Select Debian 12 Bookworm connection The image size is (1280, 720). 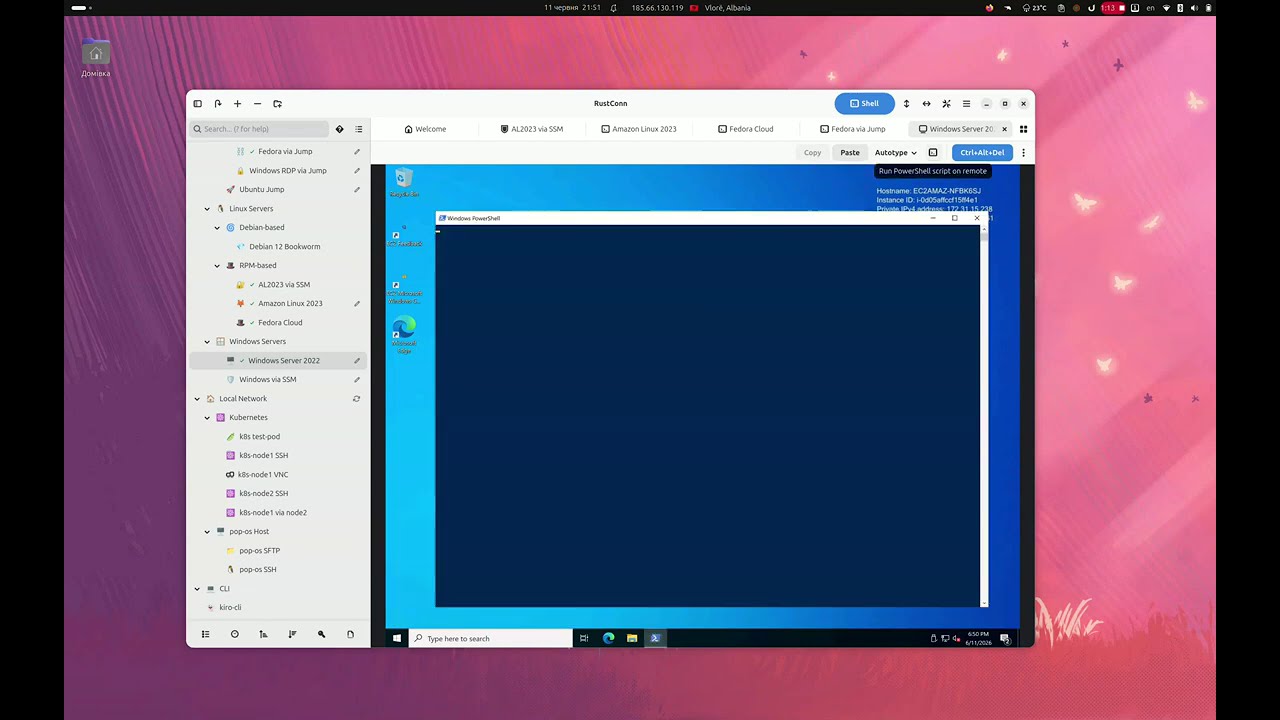(x=278, y=247)
